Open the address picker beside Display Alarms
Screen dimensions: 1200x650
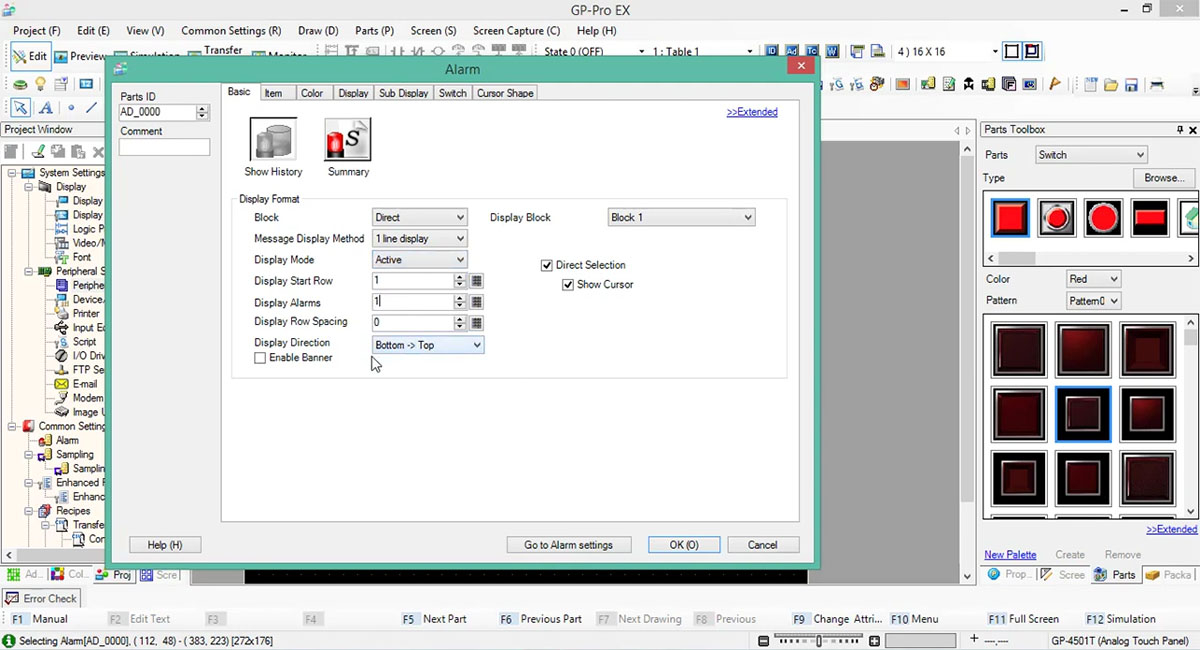(477, 302)
